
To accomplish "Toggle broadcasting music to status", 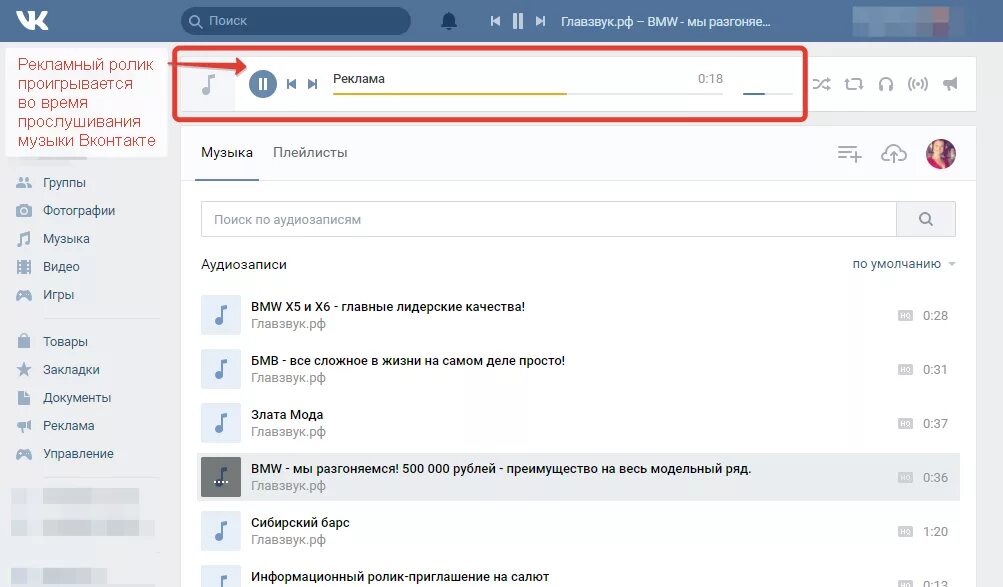I will (x=917, y=84).
